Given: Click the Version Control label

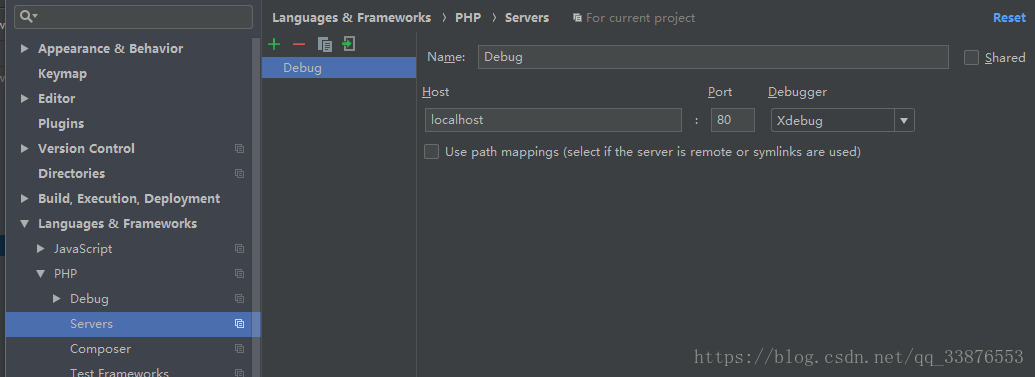Looking at the screenshot, I should 86,149.
